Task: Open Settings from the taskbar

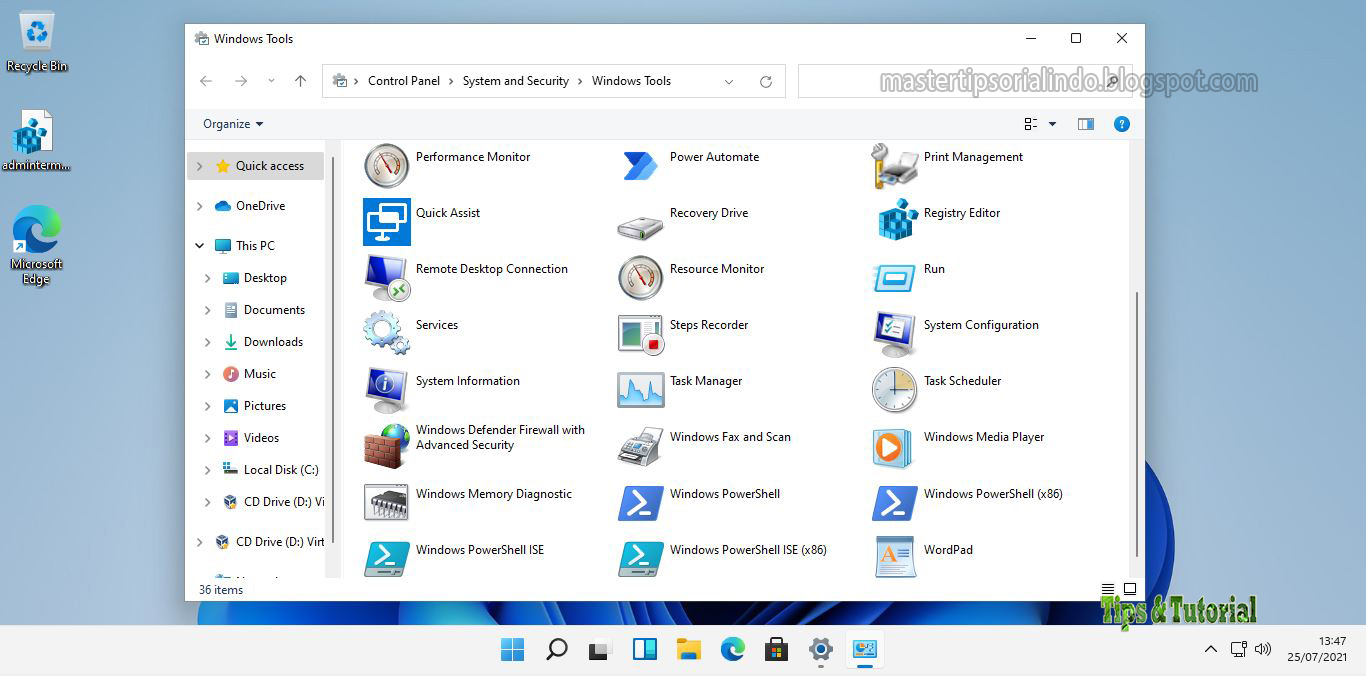Action: coord(820,649)
